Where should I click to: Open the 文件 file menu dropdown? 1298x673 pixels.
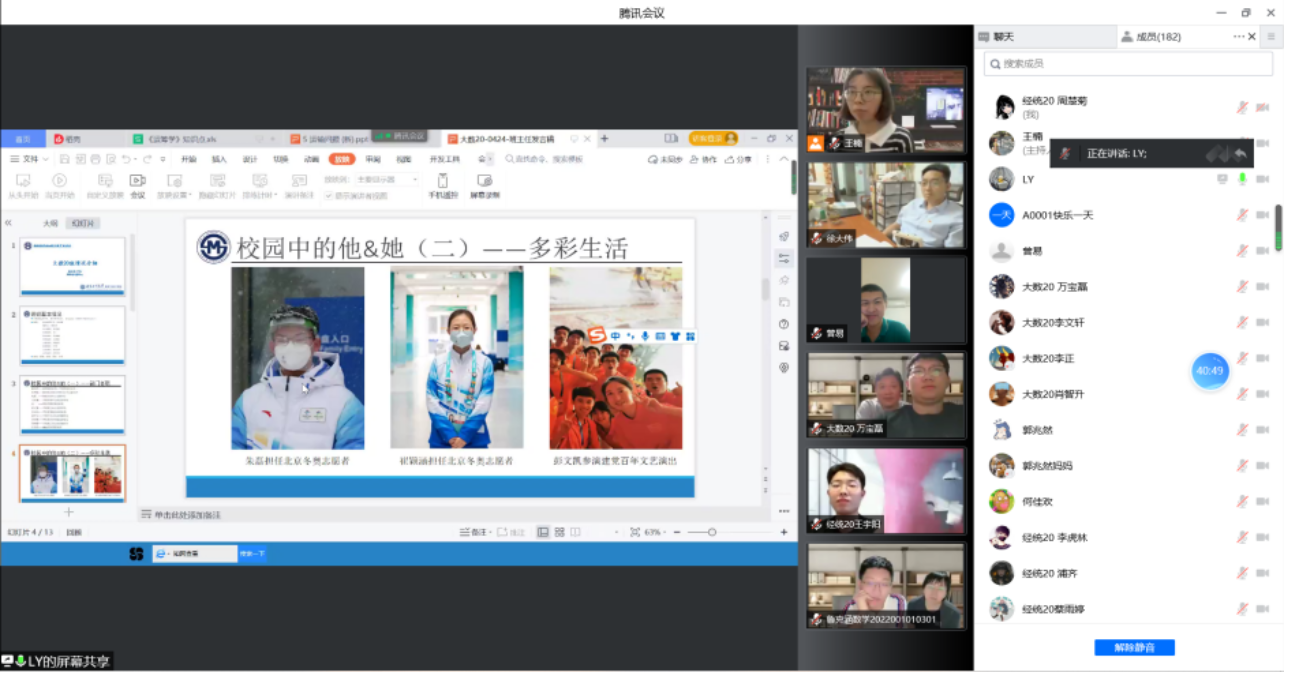click(30, 159)
